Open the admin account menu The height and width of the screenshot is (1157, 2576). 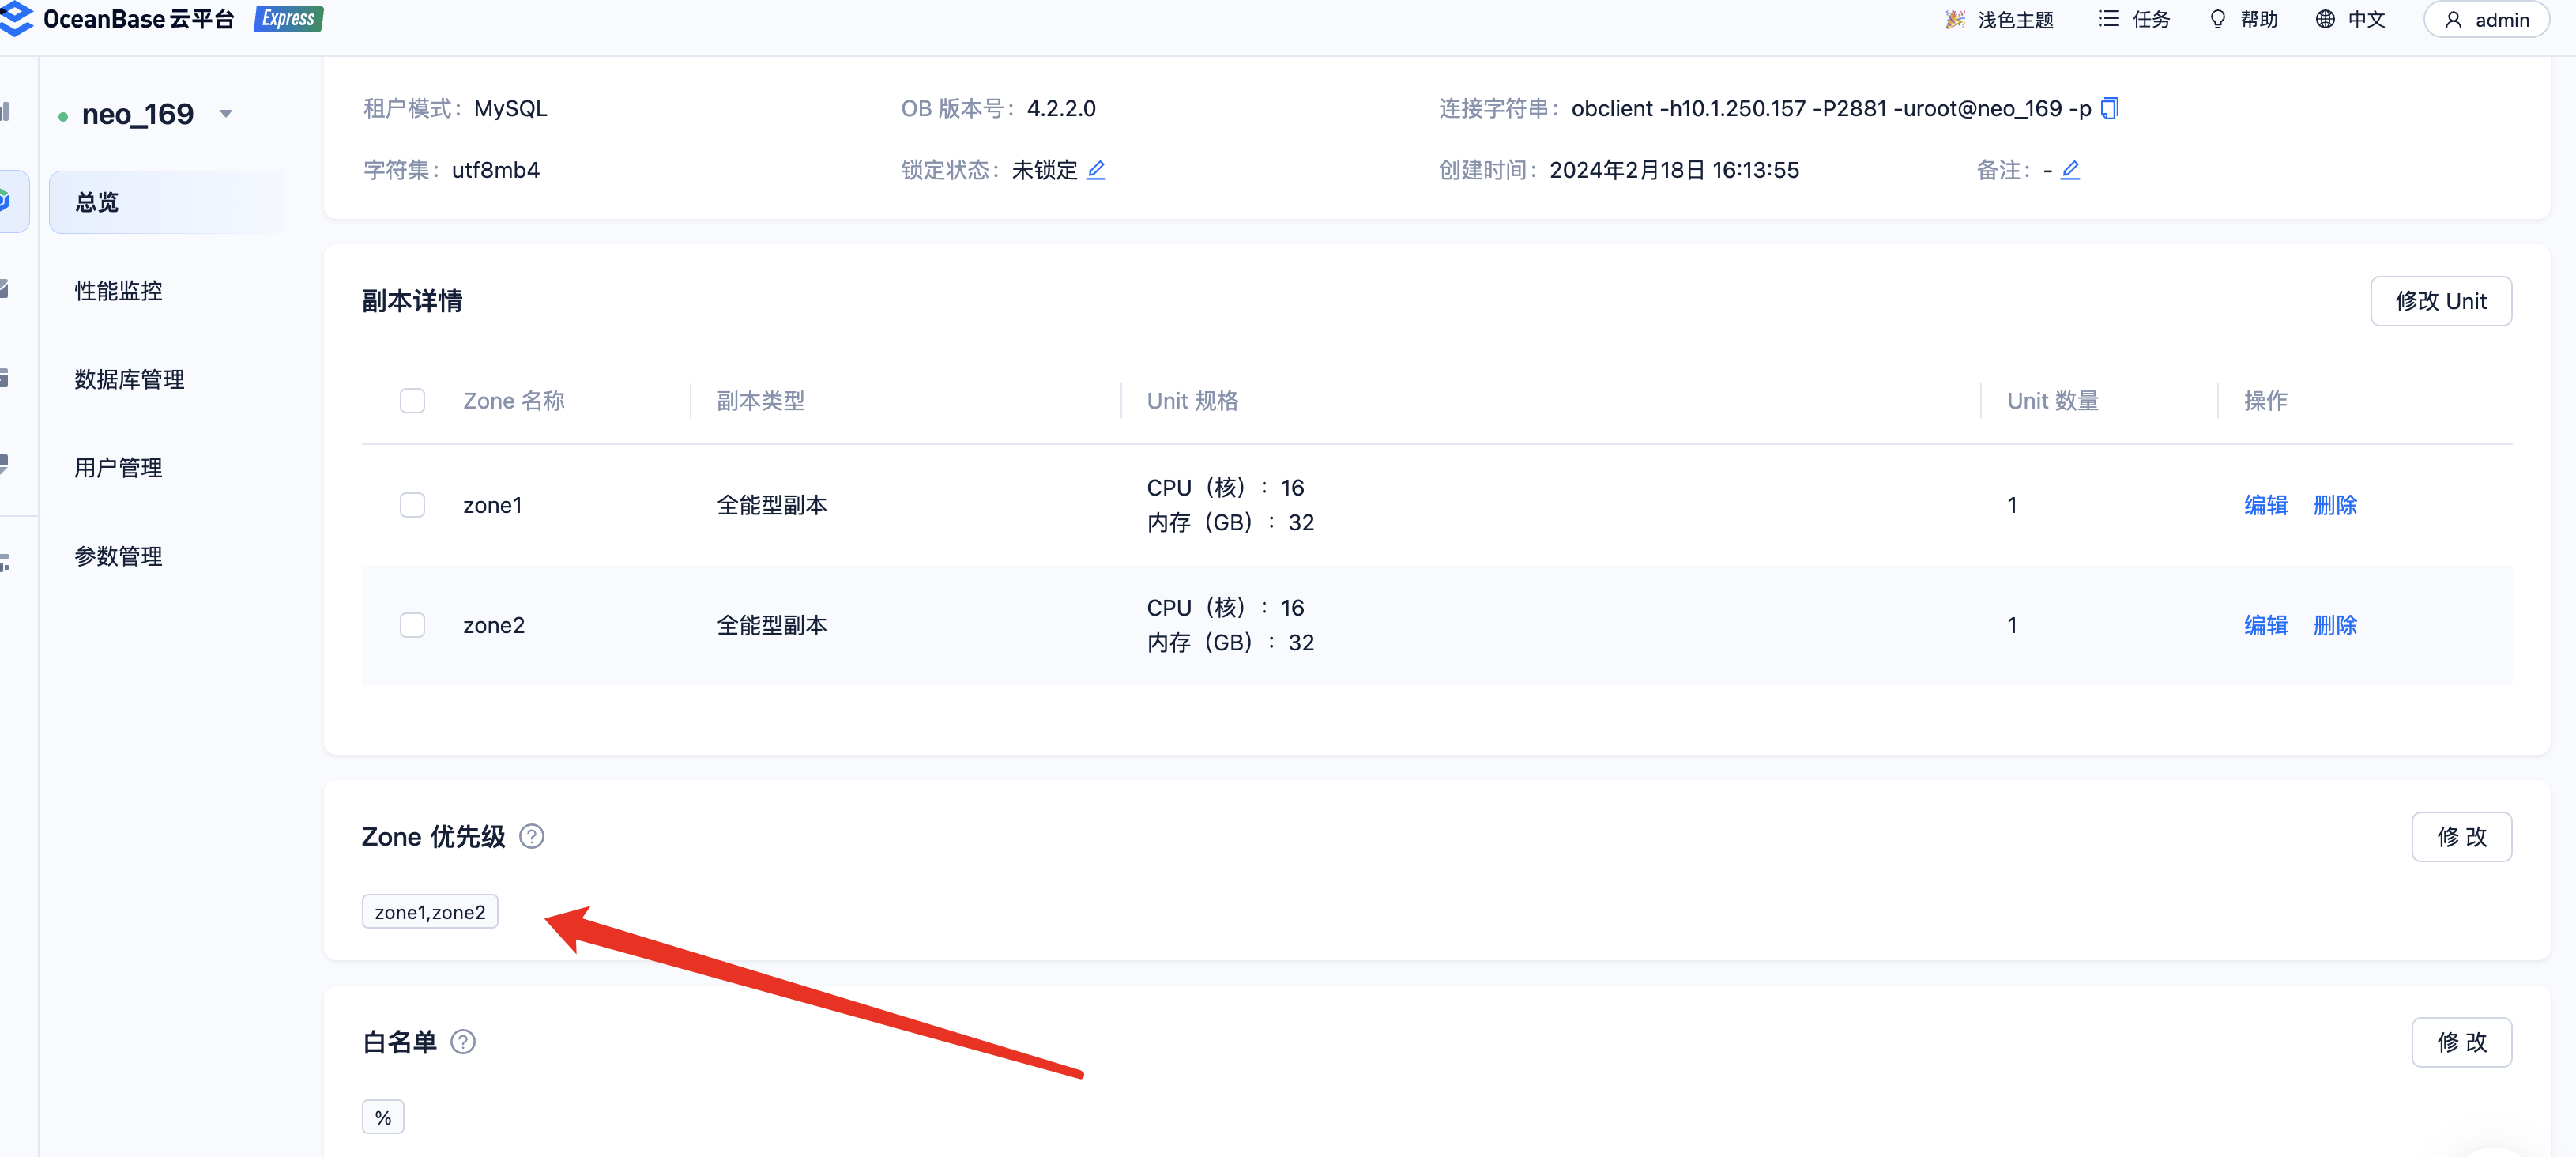(x=2486, y=20)
